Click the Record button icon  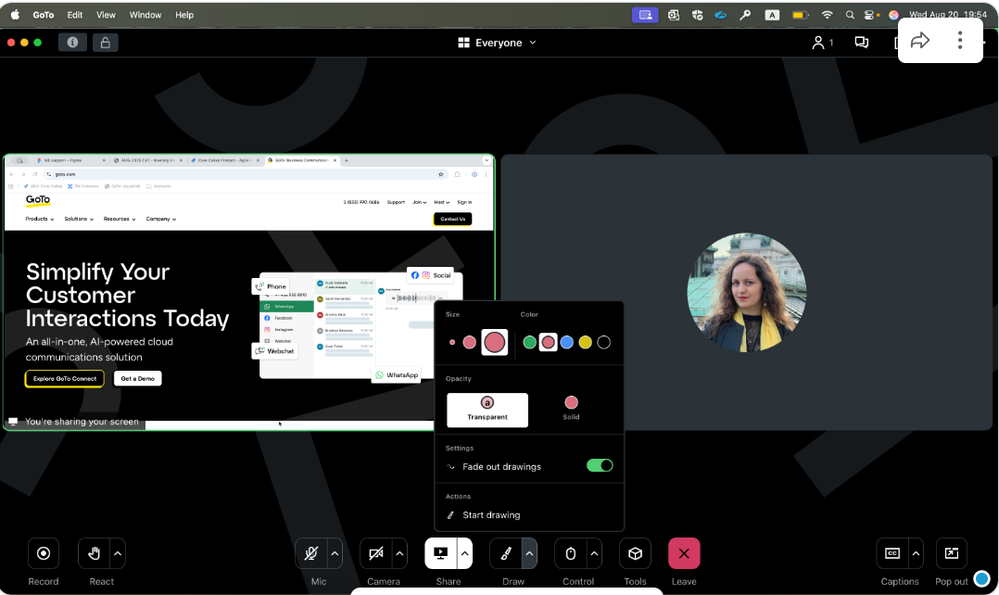click(43, 553)
